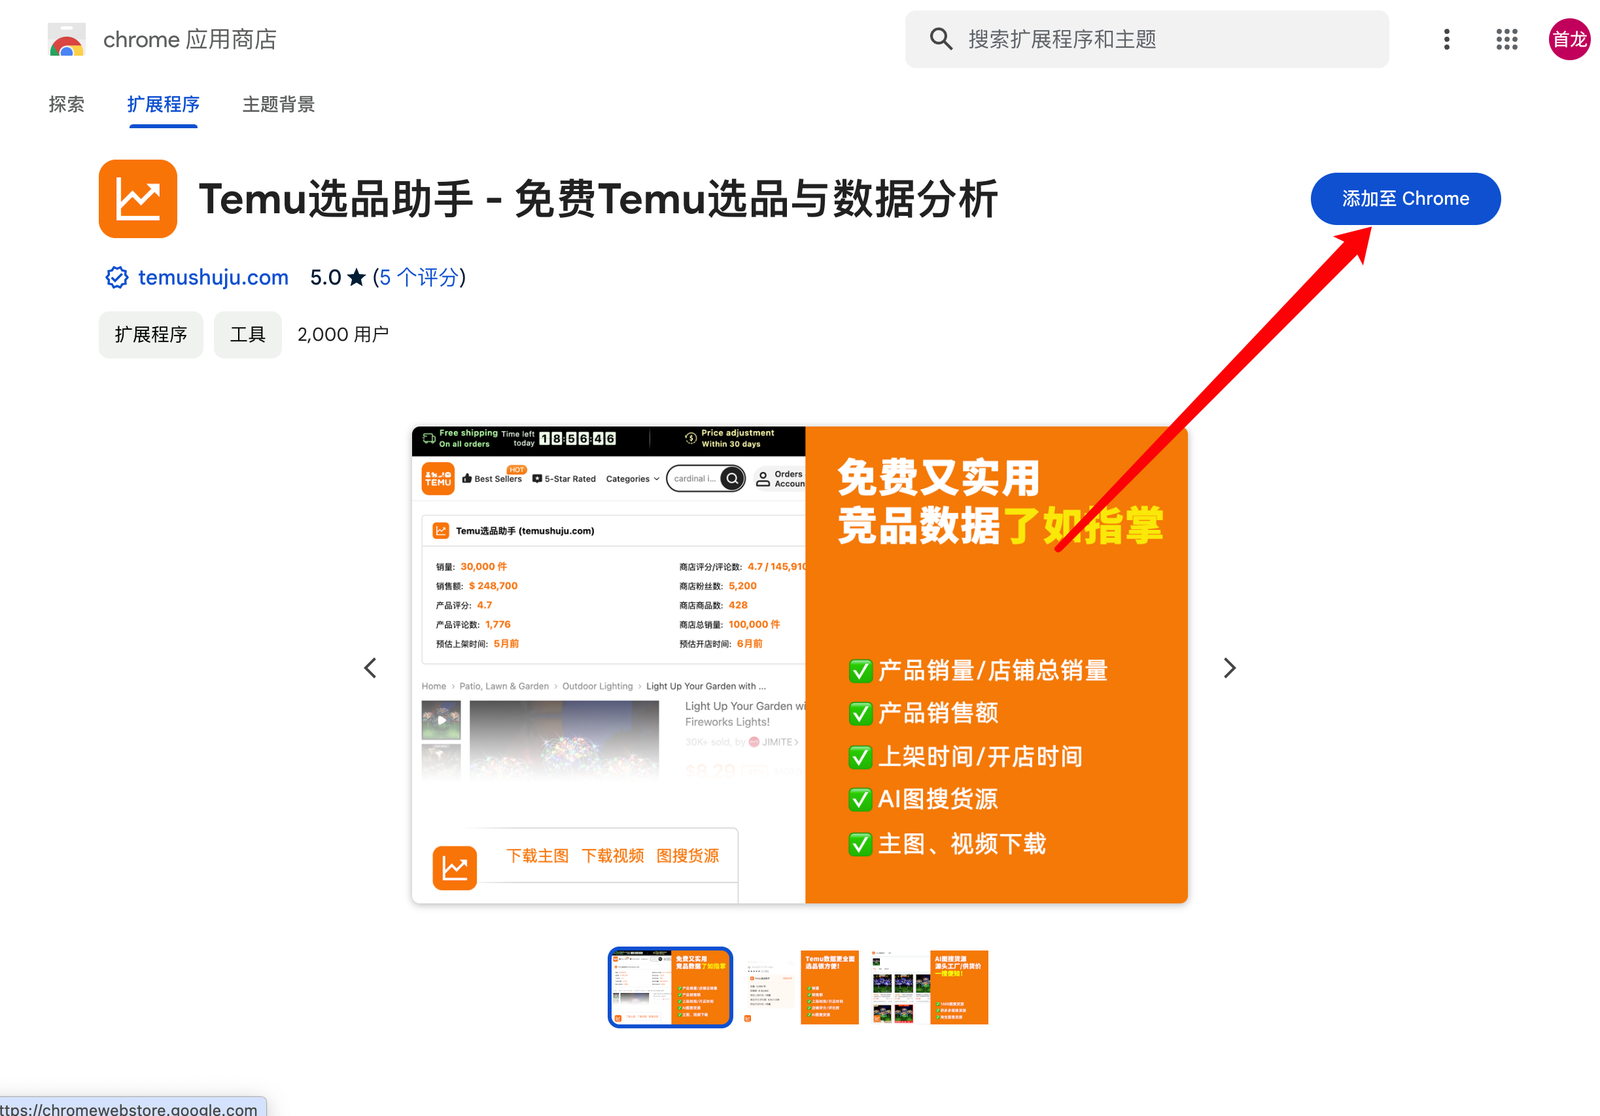Screen dimensions: 1600x1116
Task: Show the next screenshot with right arrow
Action: 1230,668
